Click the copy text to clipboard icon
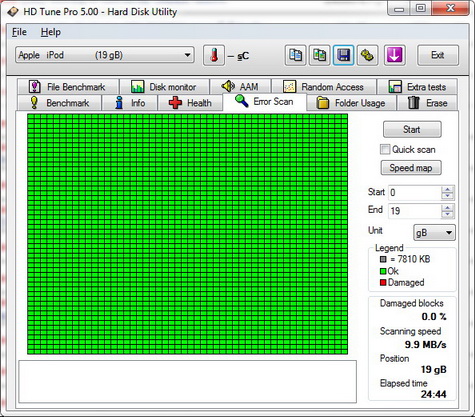 [295, 55]
